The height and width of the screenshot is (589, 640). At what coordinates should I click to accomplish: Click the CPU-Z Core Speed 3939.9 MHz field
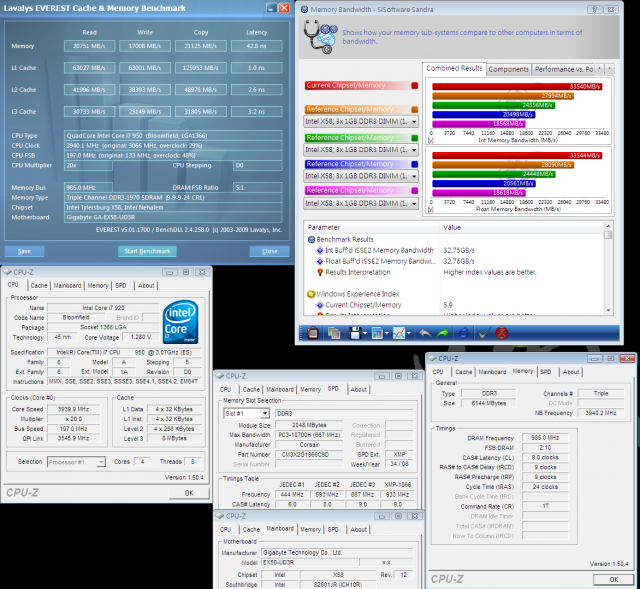pyautogui.click(x=73, y=409)
